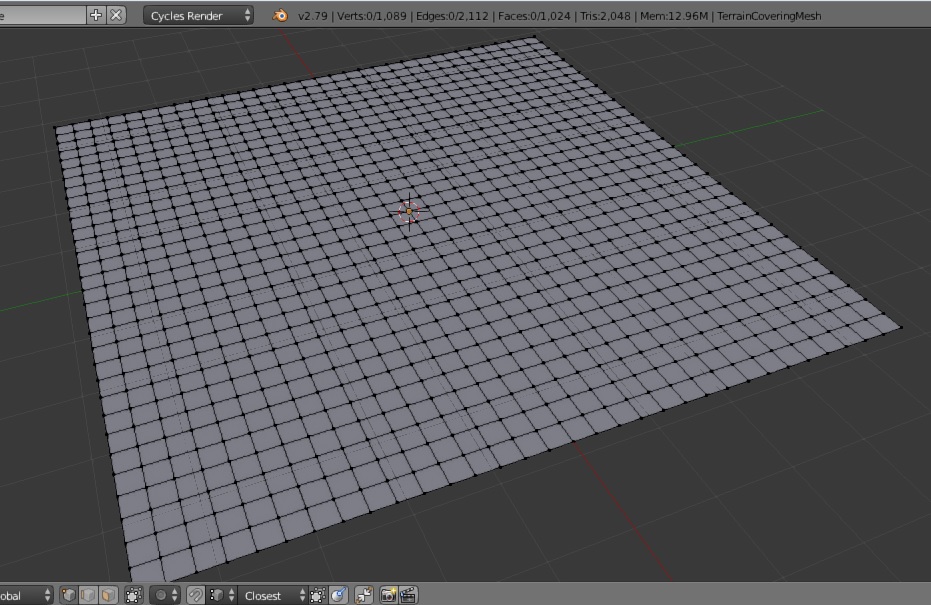This screenshot has height=605, width=931.
Task: Open the Global transform orientation menu
Action: point(25,595)
